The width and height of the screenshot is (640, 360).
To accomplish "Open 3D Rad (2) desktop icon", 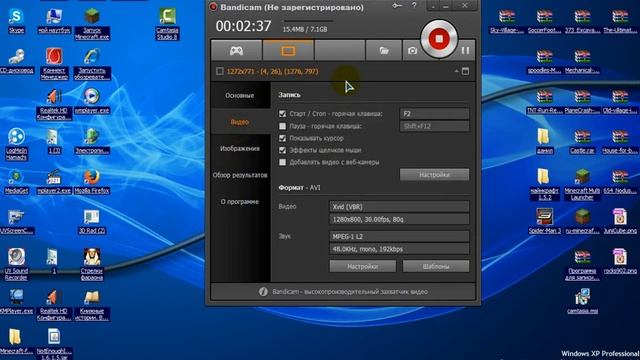I will [x=92, y=222].
